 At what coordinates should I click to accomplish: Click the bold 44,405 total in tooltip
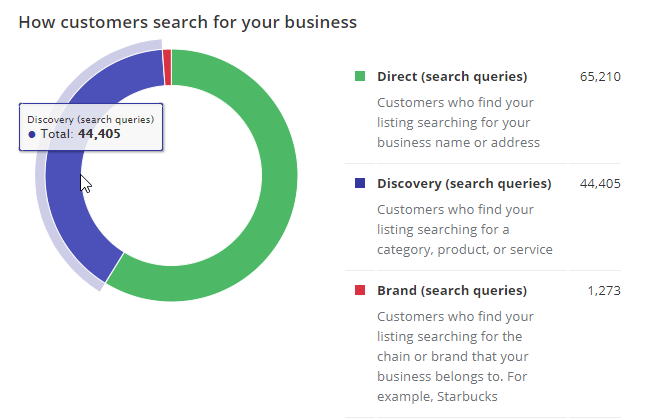(x=100, y=133)
